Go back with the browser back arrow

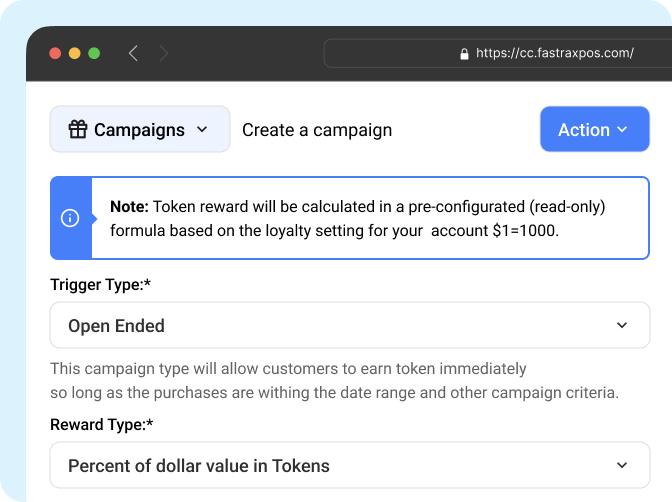(x=133, y=54)
